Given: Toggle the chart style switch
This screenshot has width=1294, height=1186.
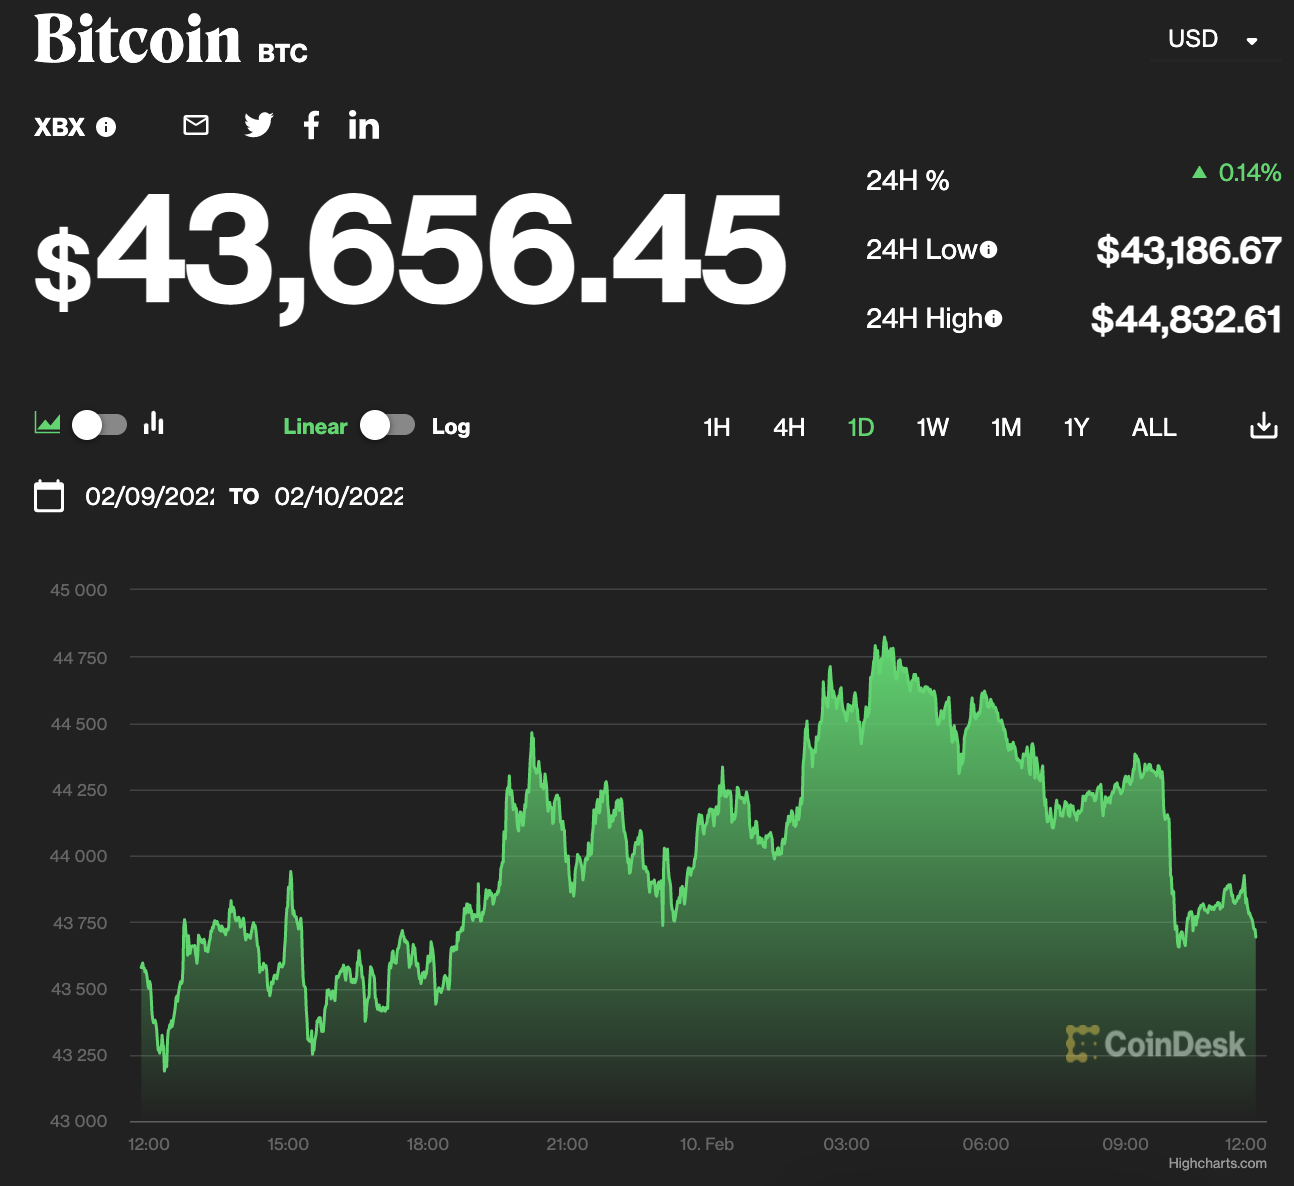Looking at the screenshot, I should click(98, 425).
